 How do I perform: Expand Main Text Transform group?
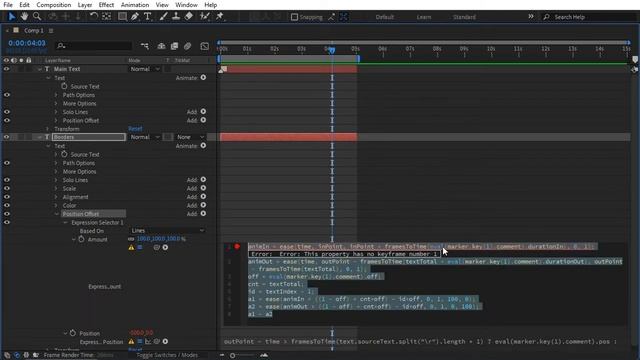(x=48, y=129)
